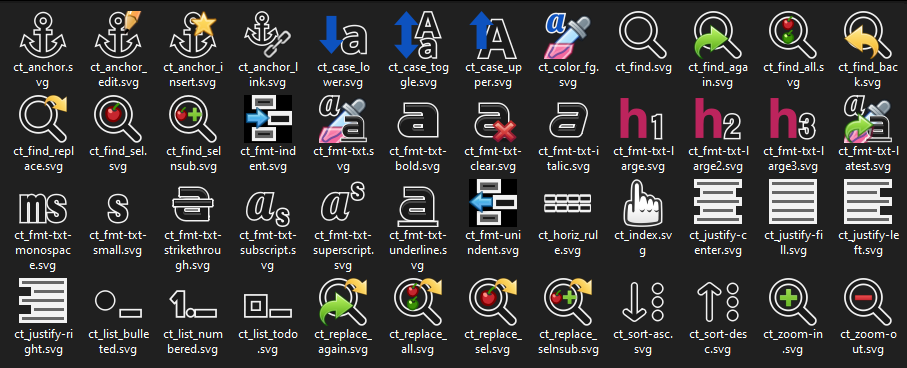Select the ct_color_fg.svg color dropper icon
907x368 pixels.
[x=567, y=35]
